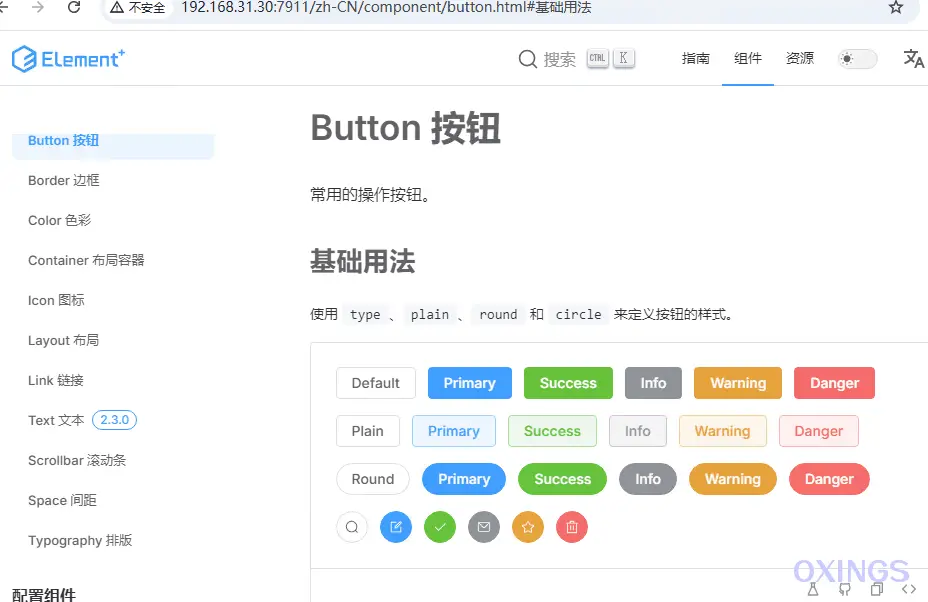928x602 pixels.
Task: Open Color 色彩 in sidebar
Action: (x=60, y=220)
